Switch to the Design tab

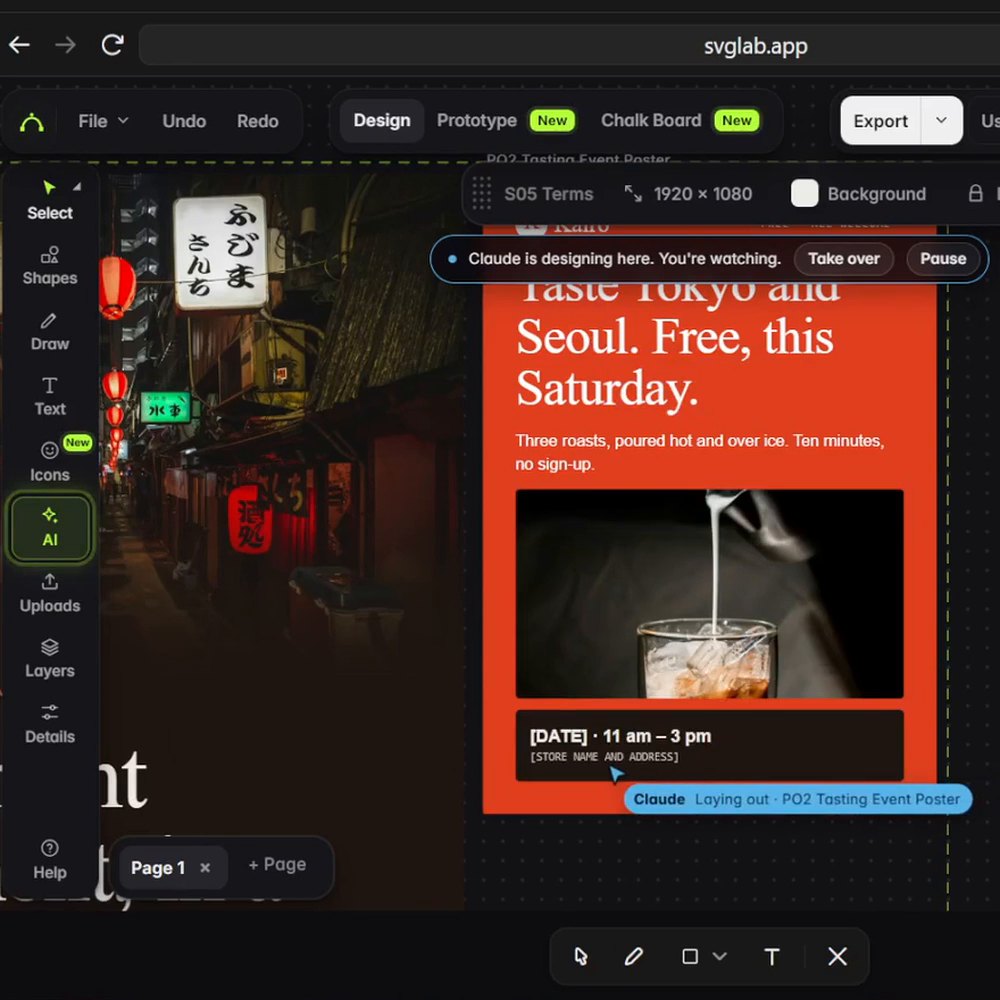coord(382,121)
